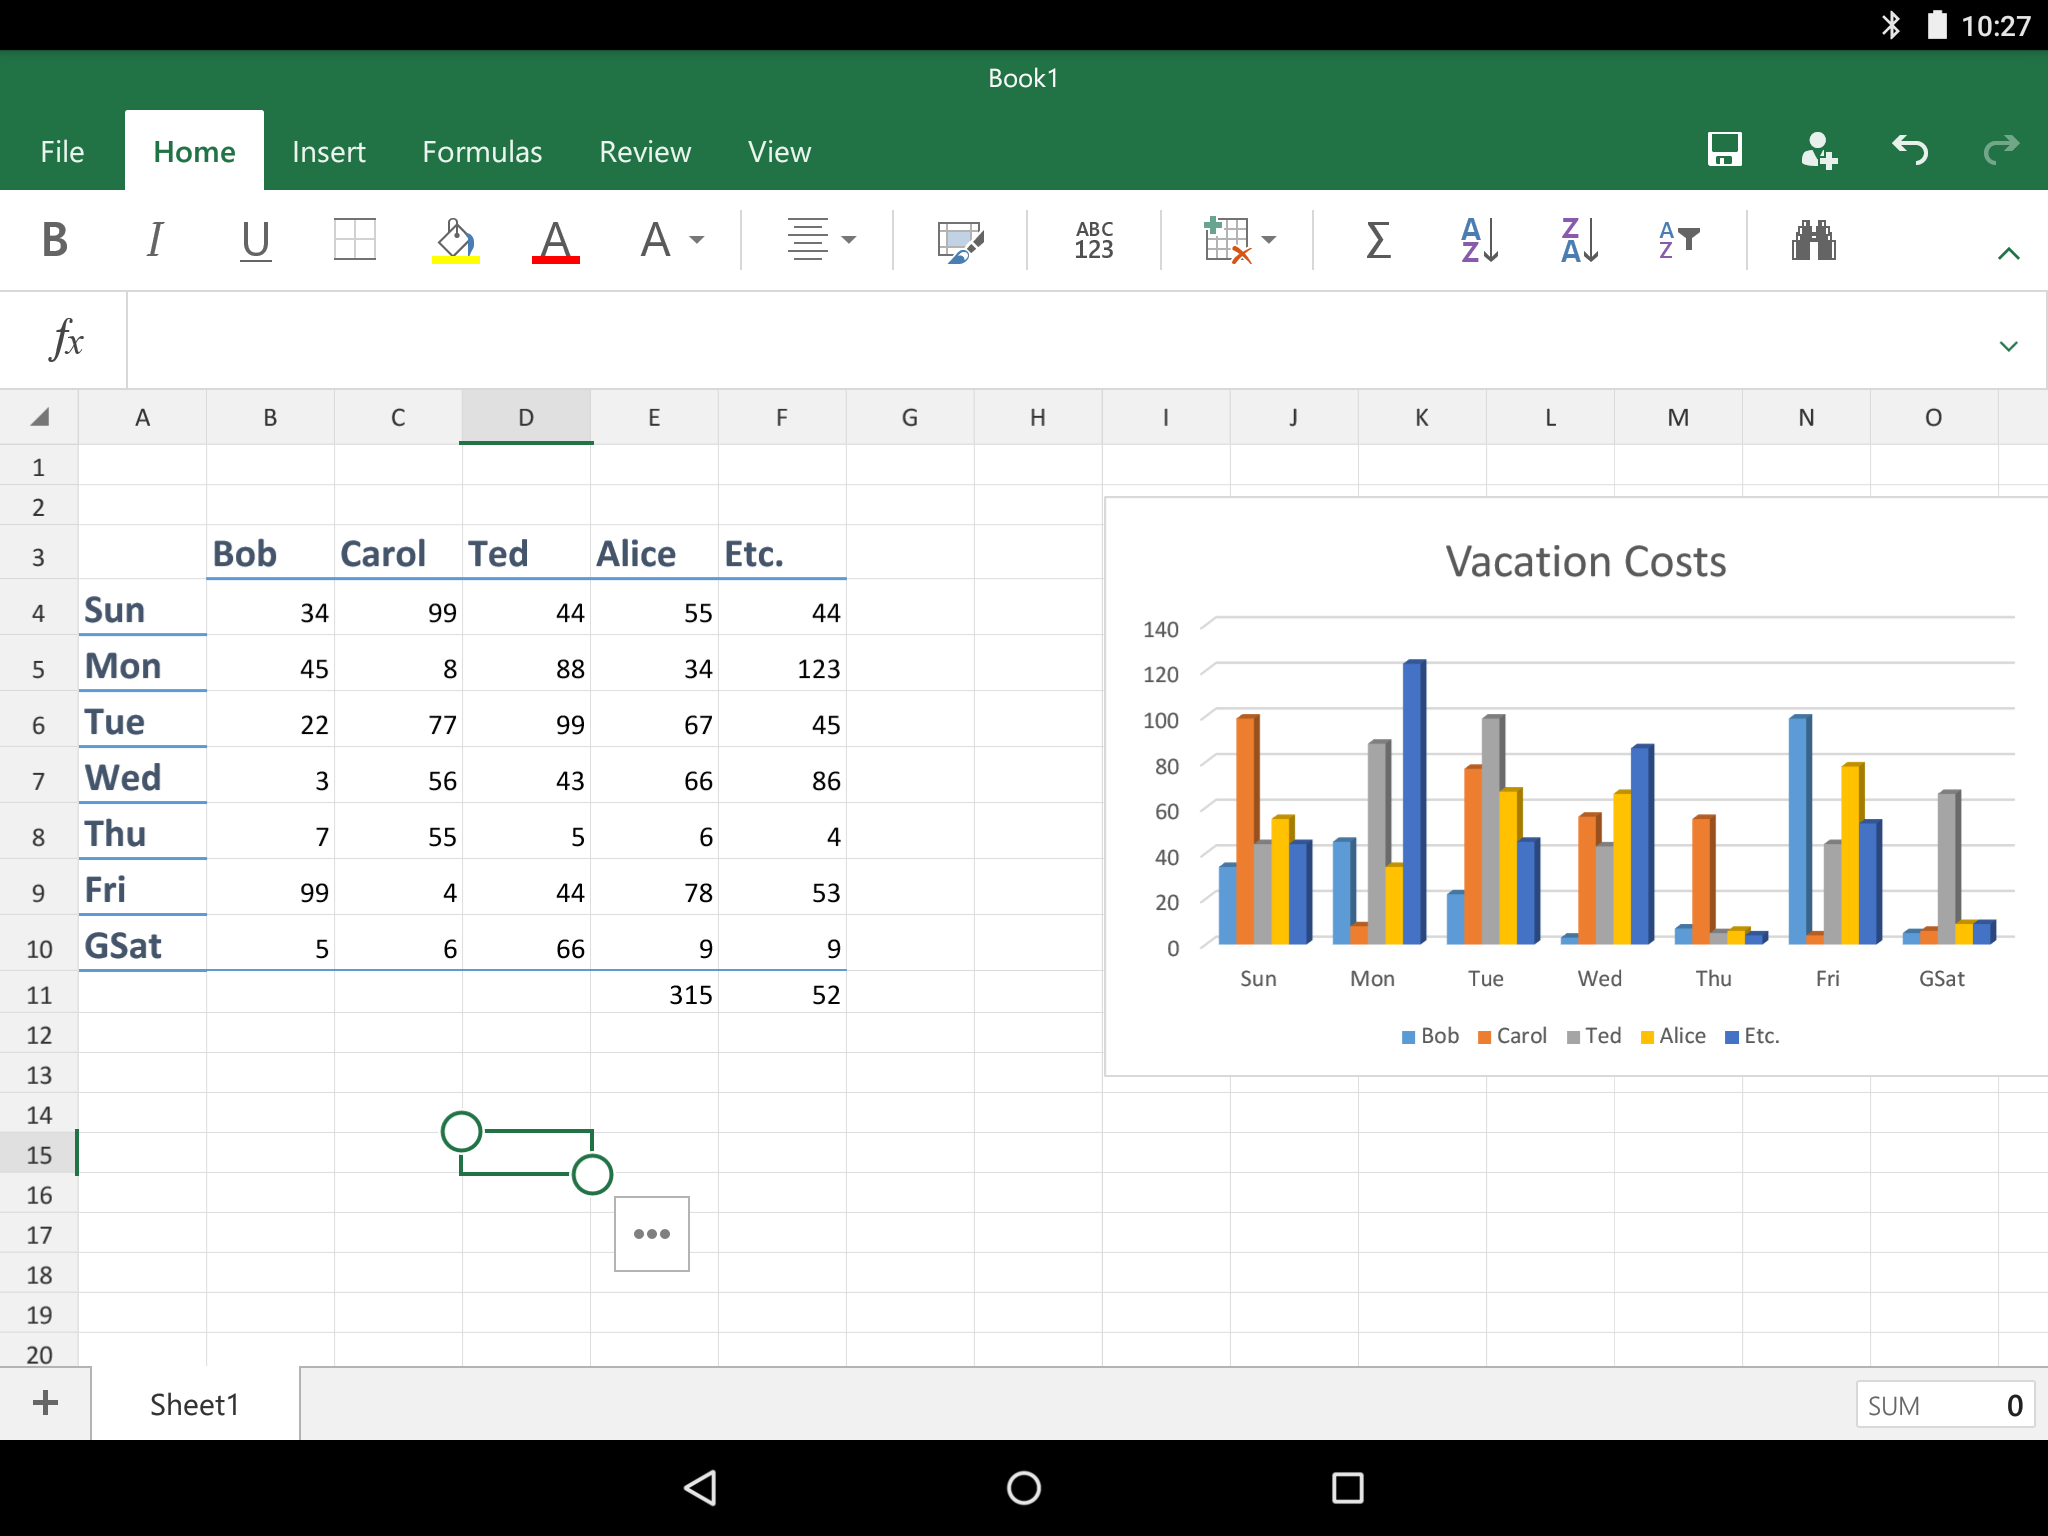Screen dimensions: 2048x1536
Task: Open cell styles format painter icon
Action: (960, 240)
